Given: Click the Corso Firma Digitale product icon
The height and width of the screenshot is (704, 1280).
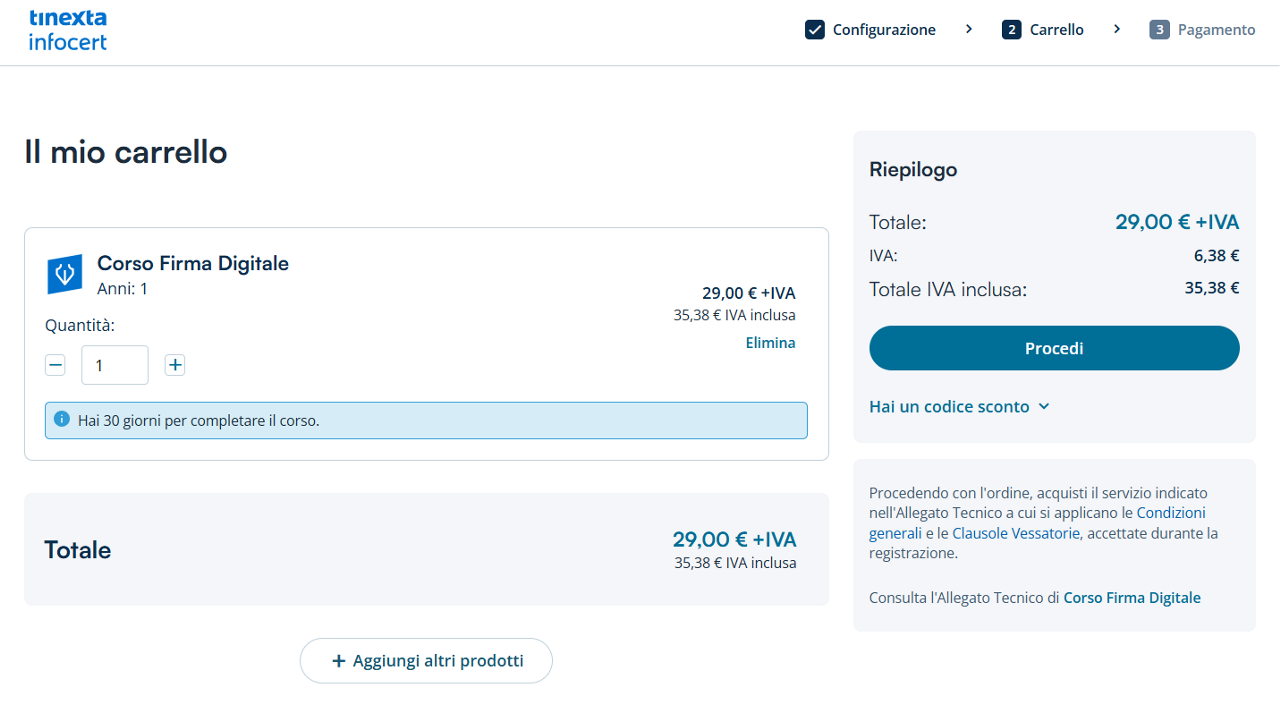Looking at the screenshot, I should (x=65, y=274).
